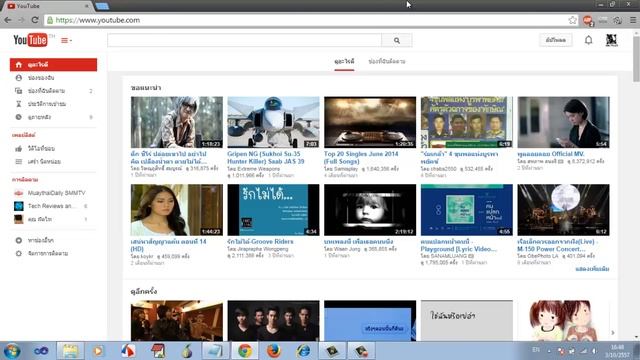This screenshot has width=640, height=360.
Task: Click the system tray volume icon
Action: pos(594,351)
